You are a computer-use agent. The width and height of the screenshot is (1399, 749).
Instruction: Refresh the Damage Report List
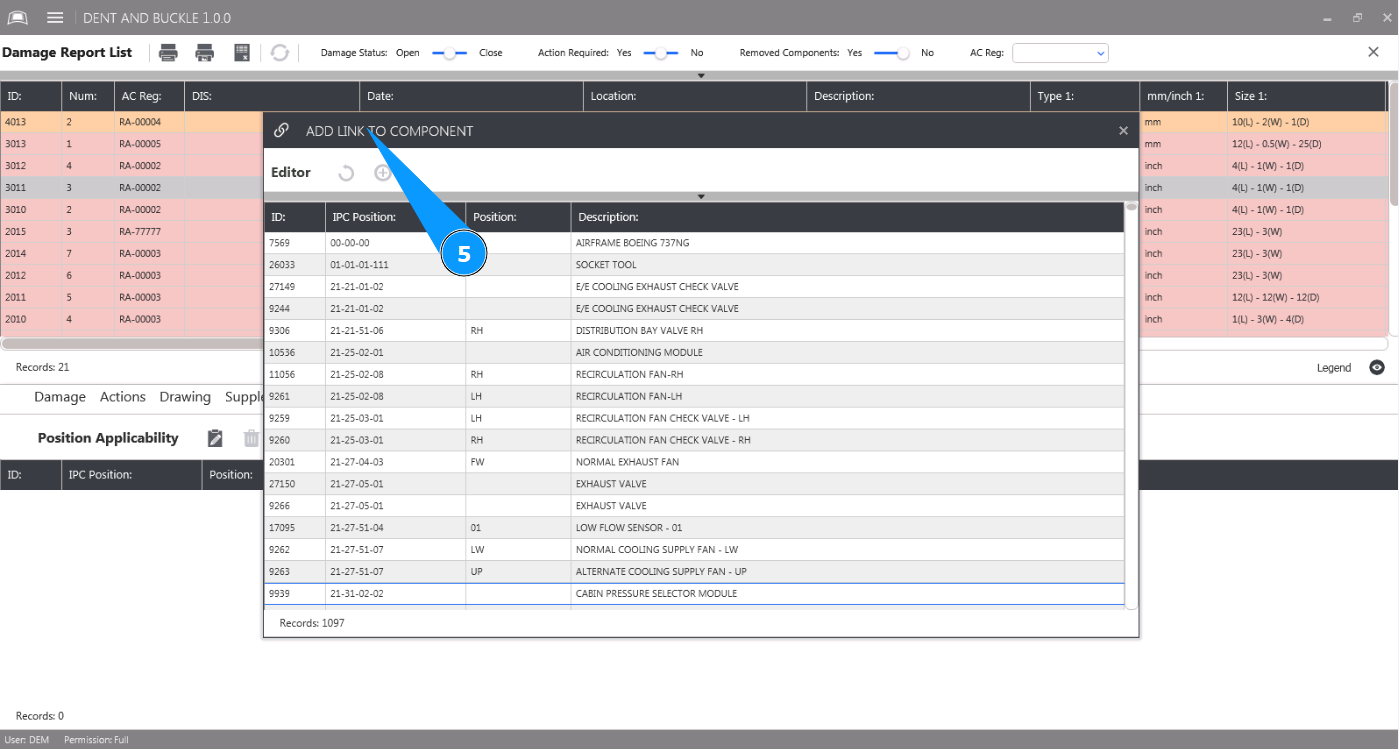280,53
